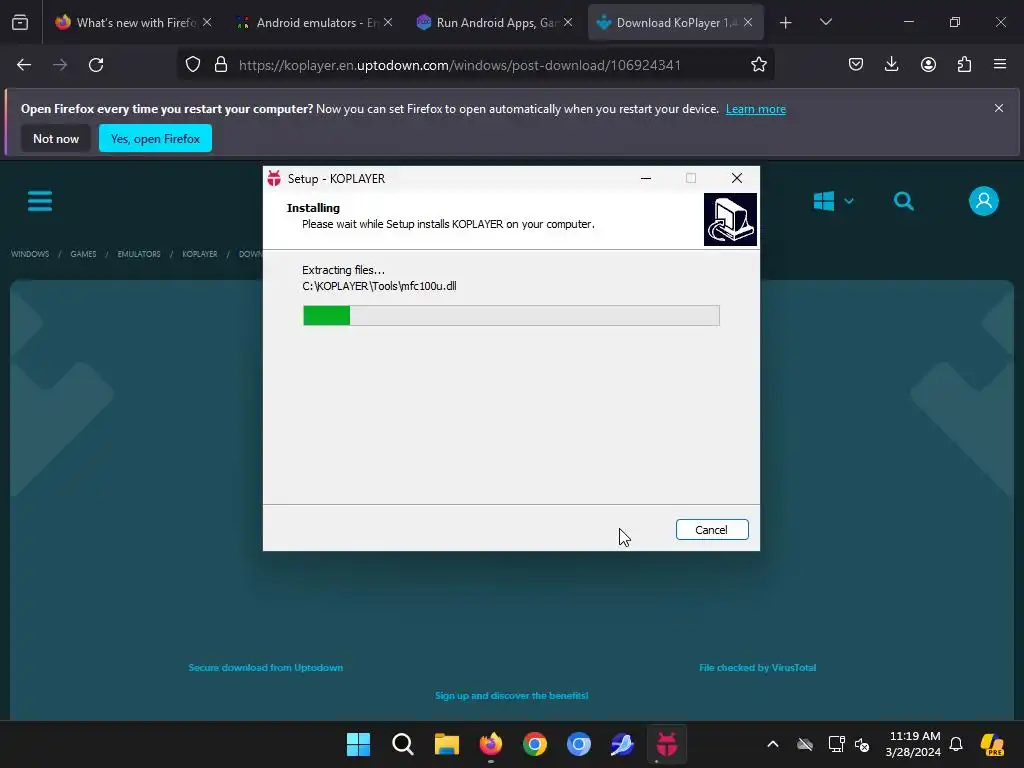
Task: Open Uptodown hamburger menu
Action: click(x=40, y=201)
